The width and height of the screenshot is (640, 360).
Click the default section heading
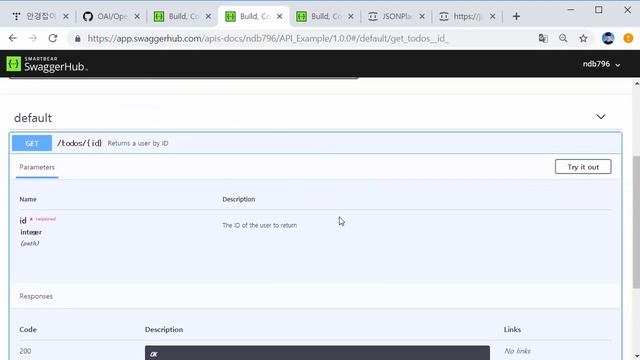[x=33, y=118]
